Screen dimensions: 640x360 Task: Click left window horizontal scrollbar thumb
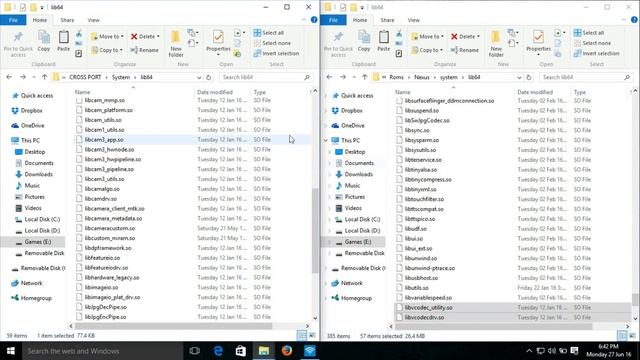(x=173, y=326)
